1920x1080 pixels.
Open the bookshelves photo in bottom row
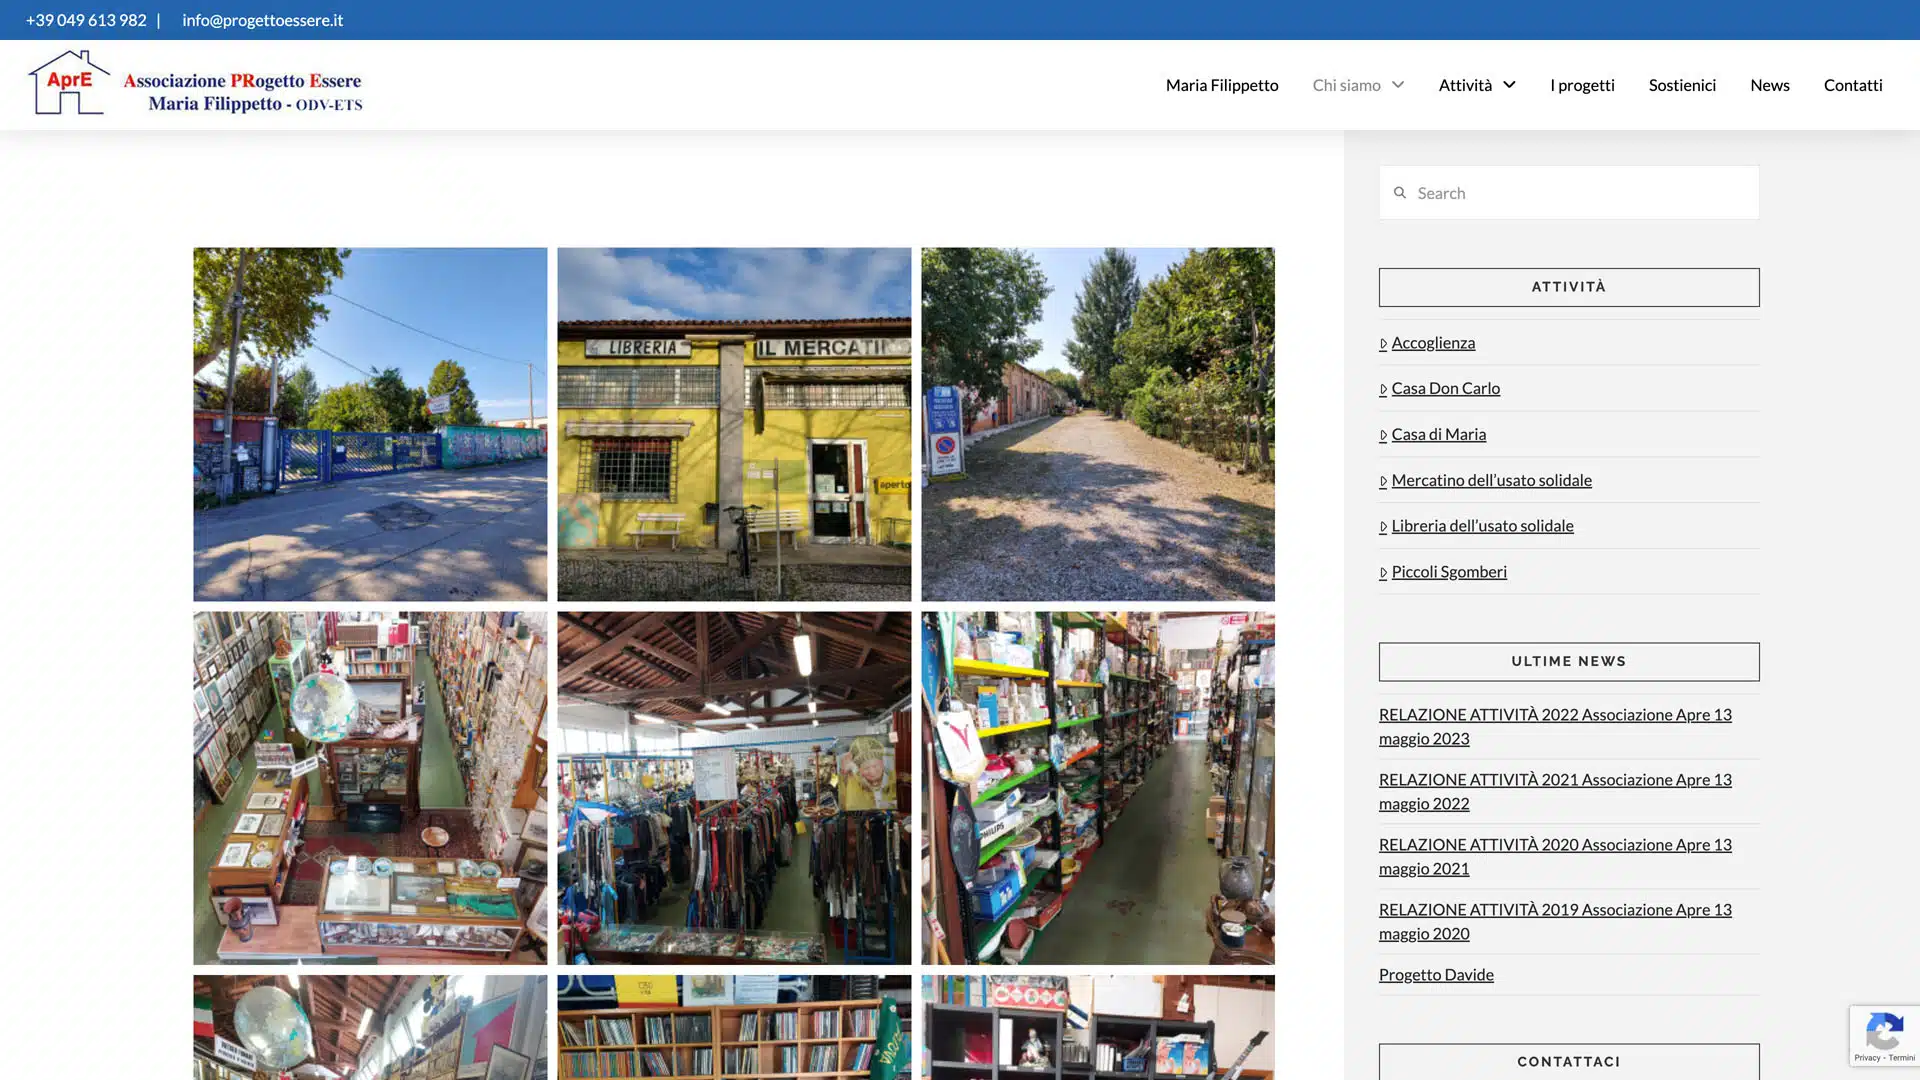pos(734,1028)
